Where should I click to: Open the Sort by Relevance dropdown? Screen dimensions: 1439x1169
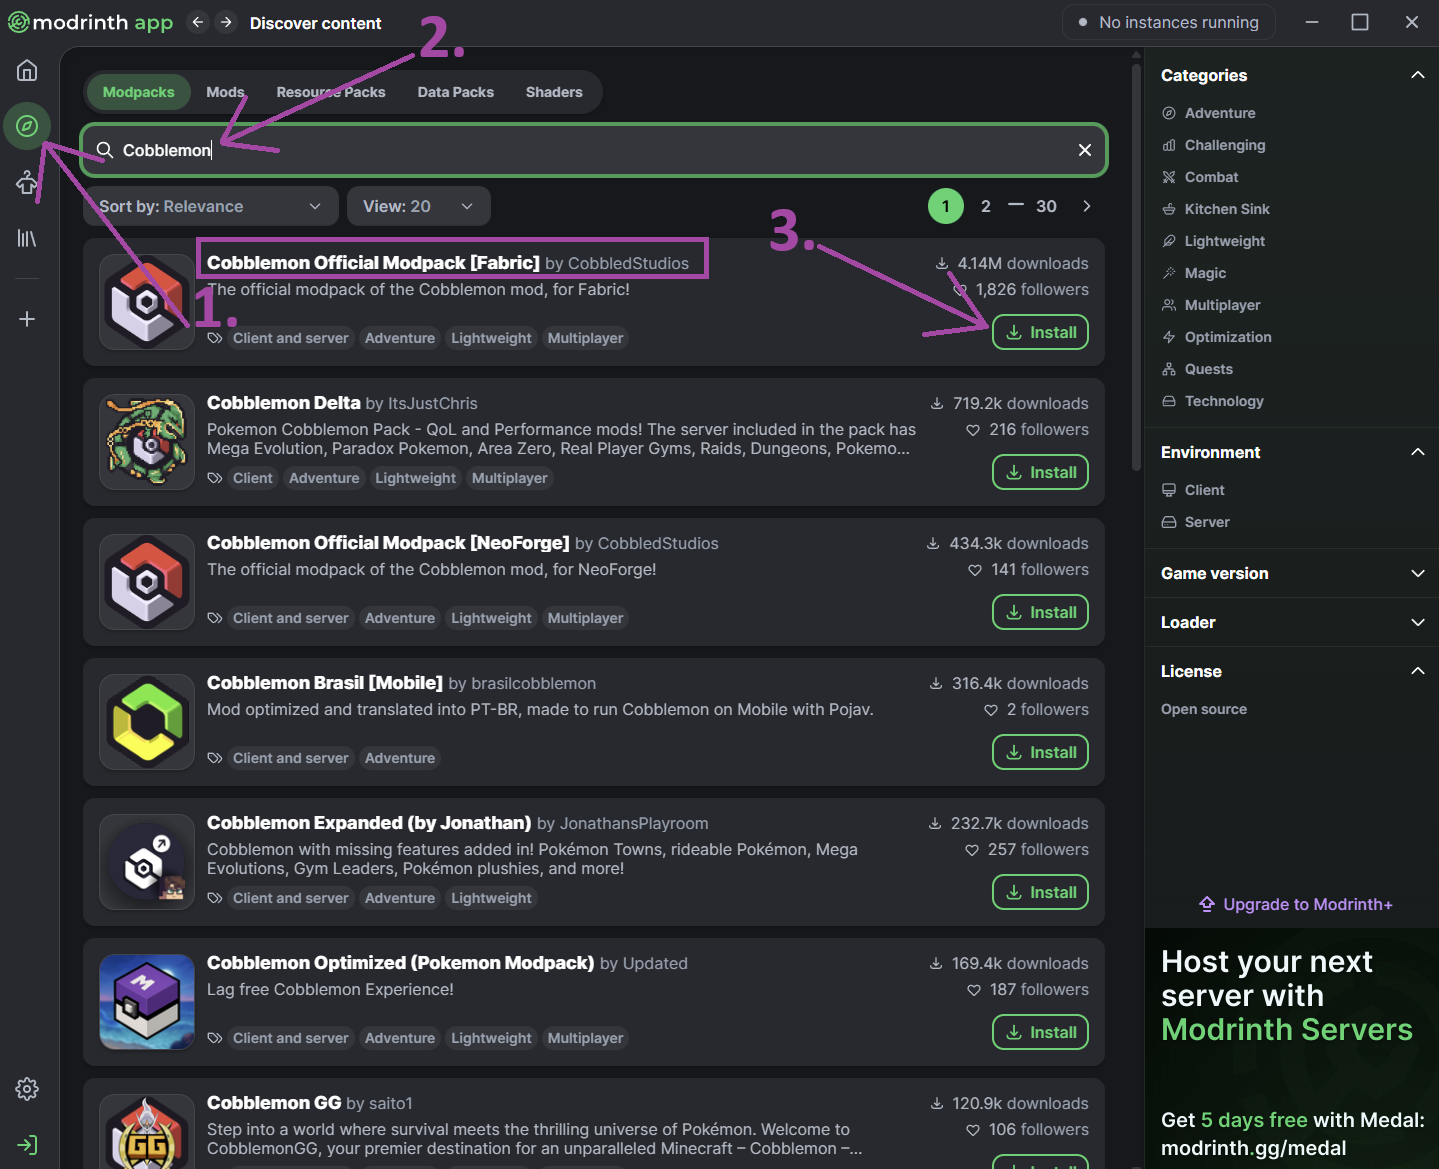point(210,206)
